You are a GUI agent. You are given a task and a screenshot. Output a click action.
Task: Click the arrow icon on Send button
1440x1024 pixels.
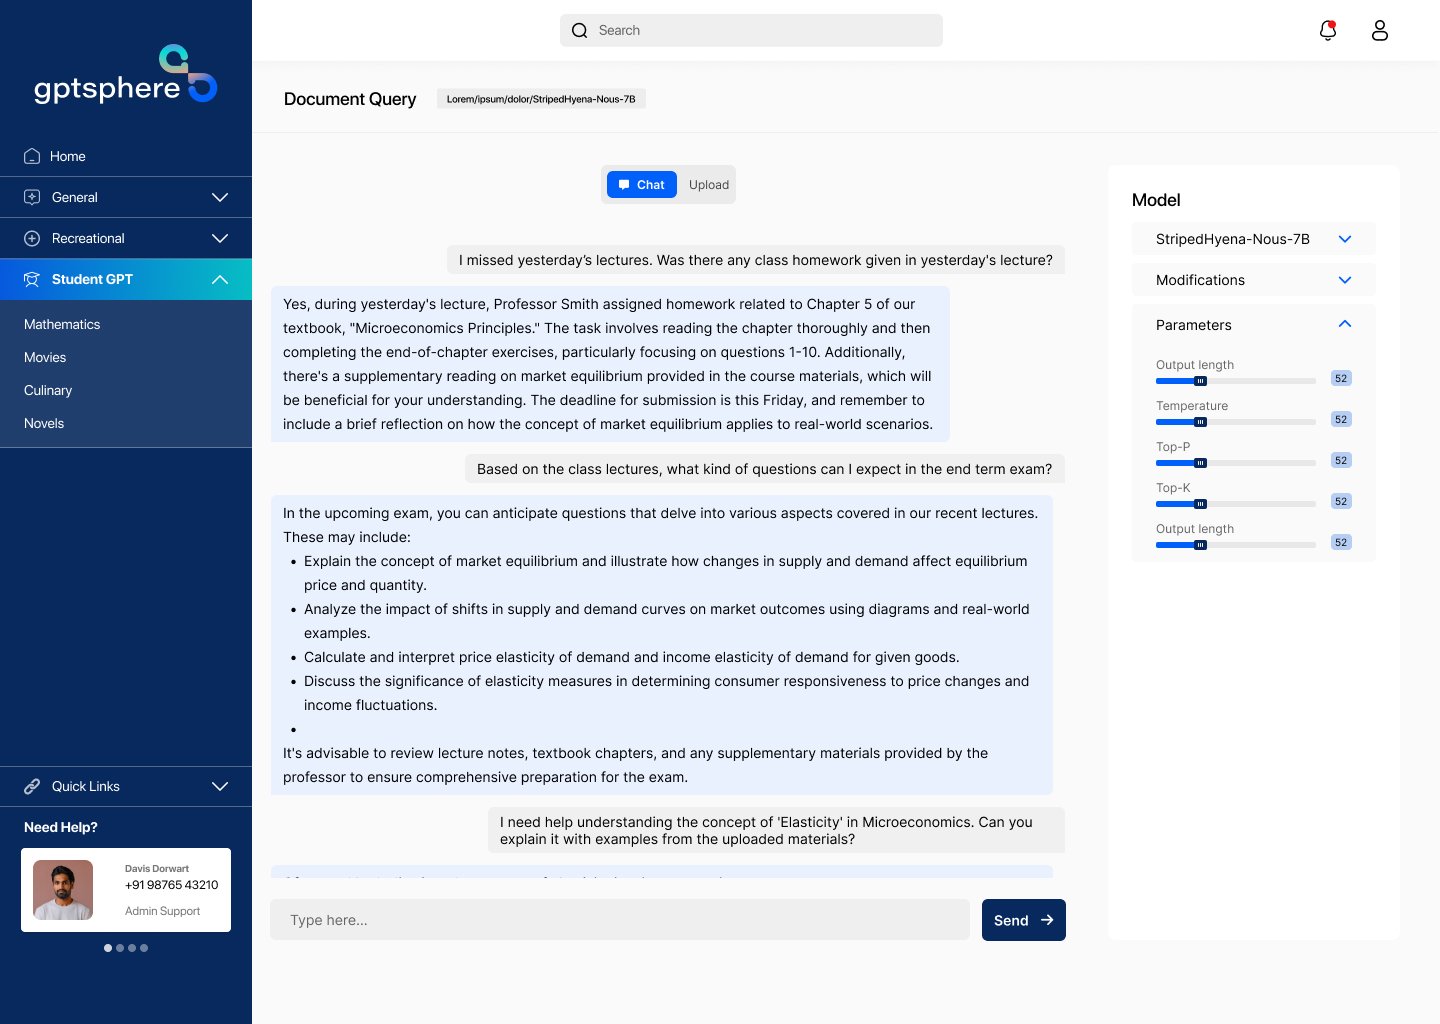(1047, 920)
